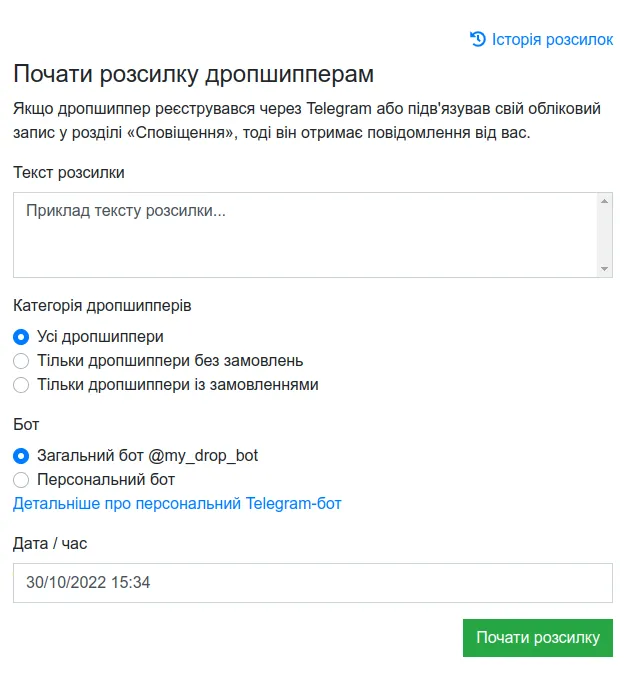The width and height of the screenshot is (627, 685).
Task: Click the Персональний бот label text
Action: pos(106,480)
